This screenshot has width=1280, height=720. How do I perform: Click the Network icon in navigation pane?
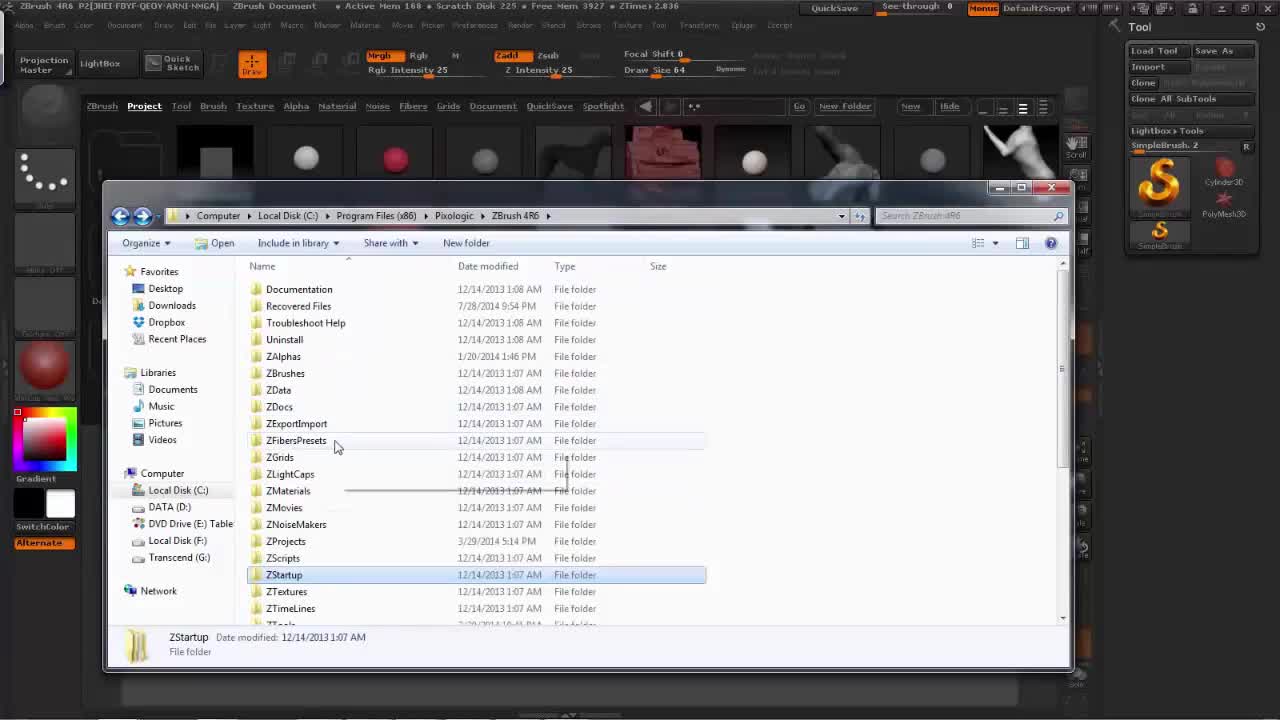[x=130, y=591]
